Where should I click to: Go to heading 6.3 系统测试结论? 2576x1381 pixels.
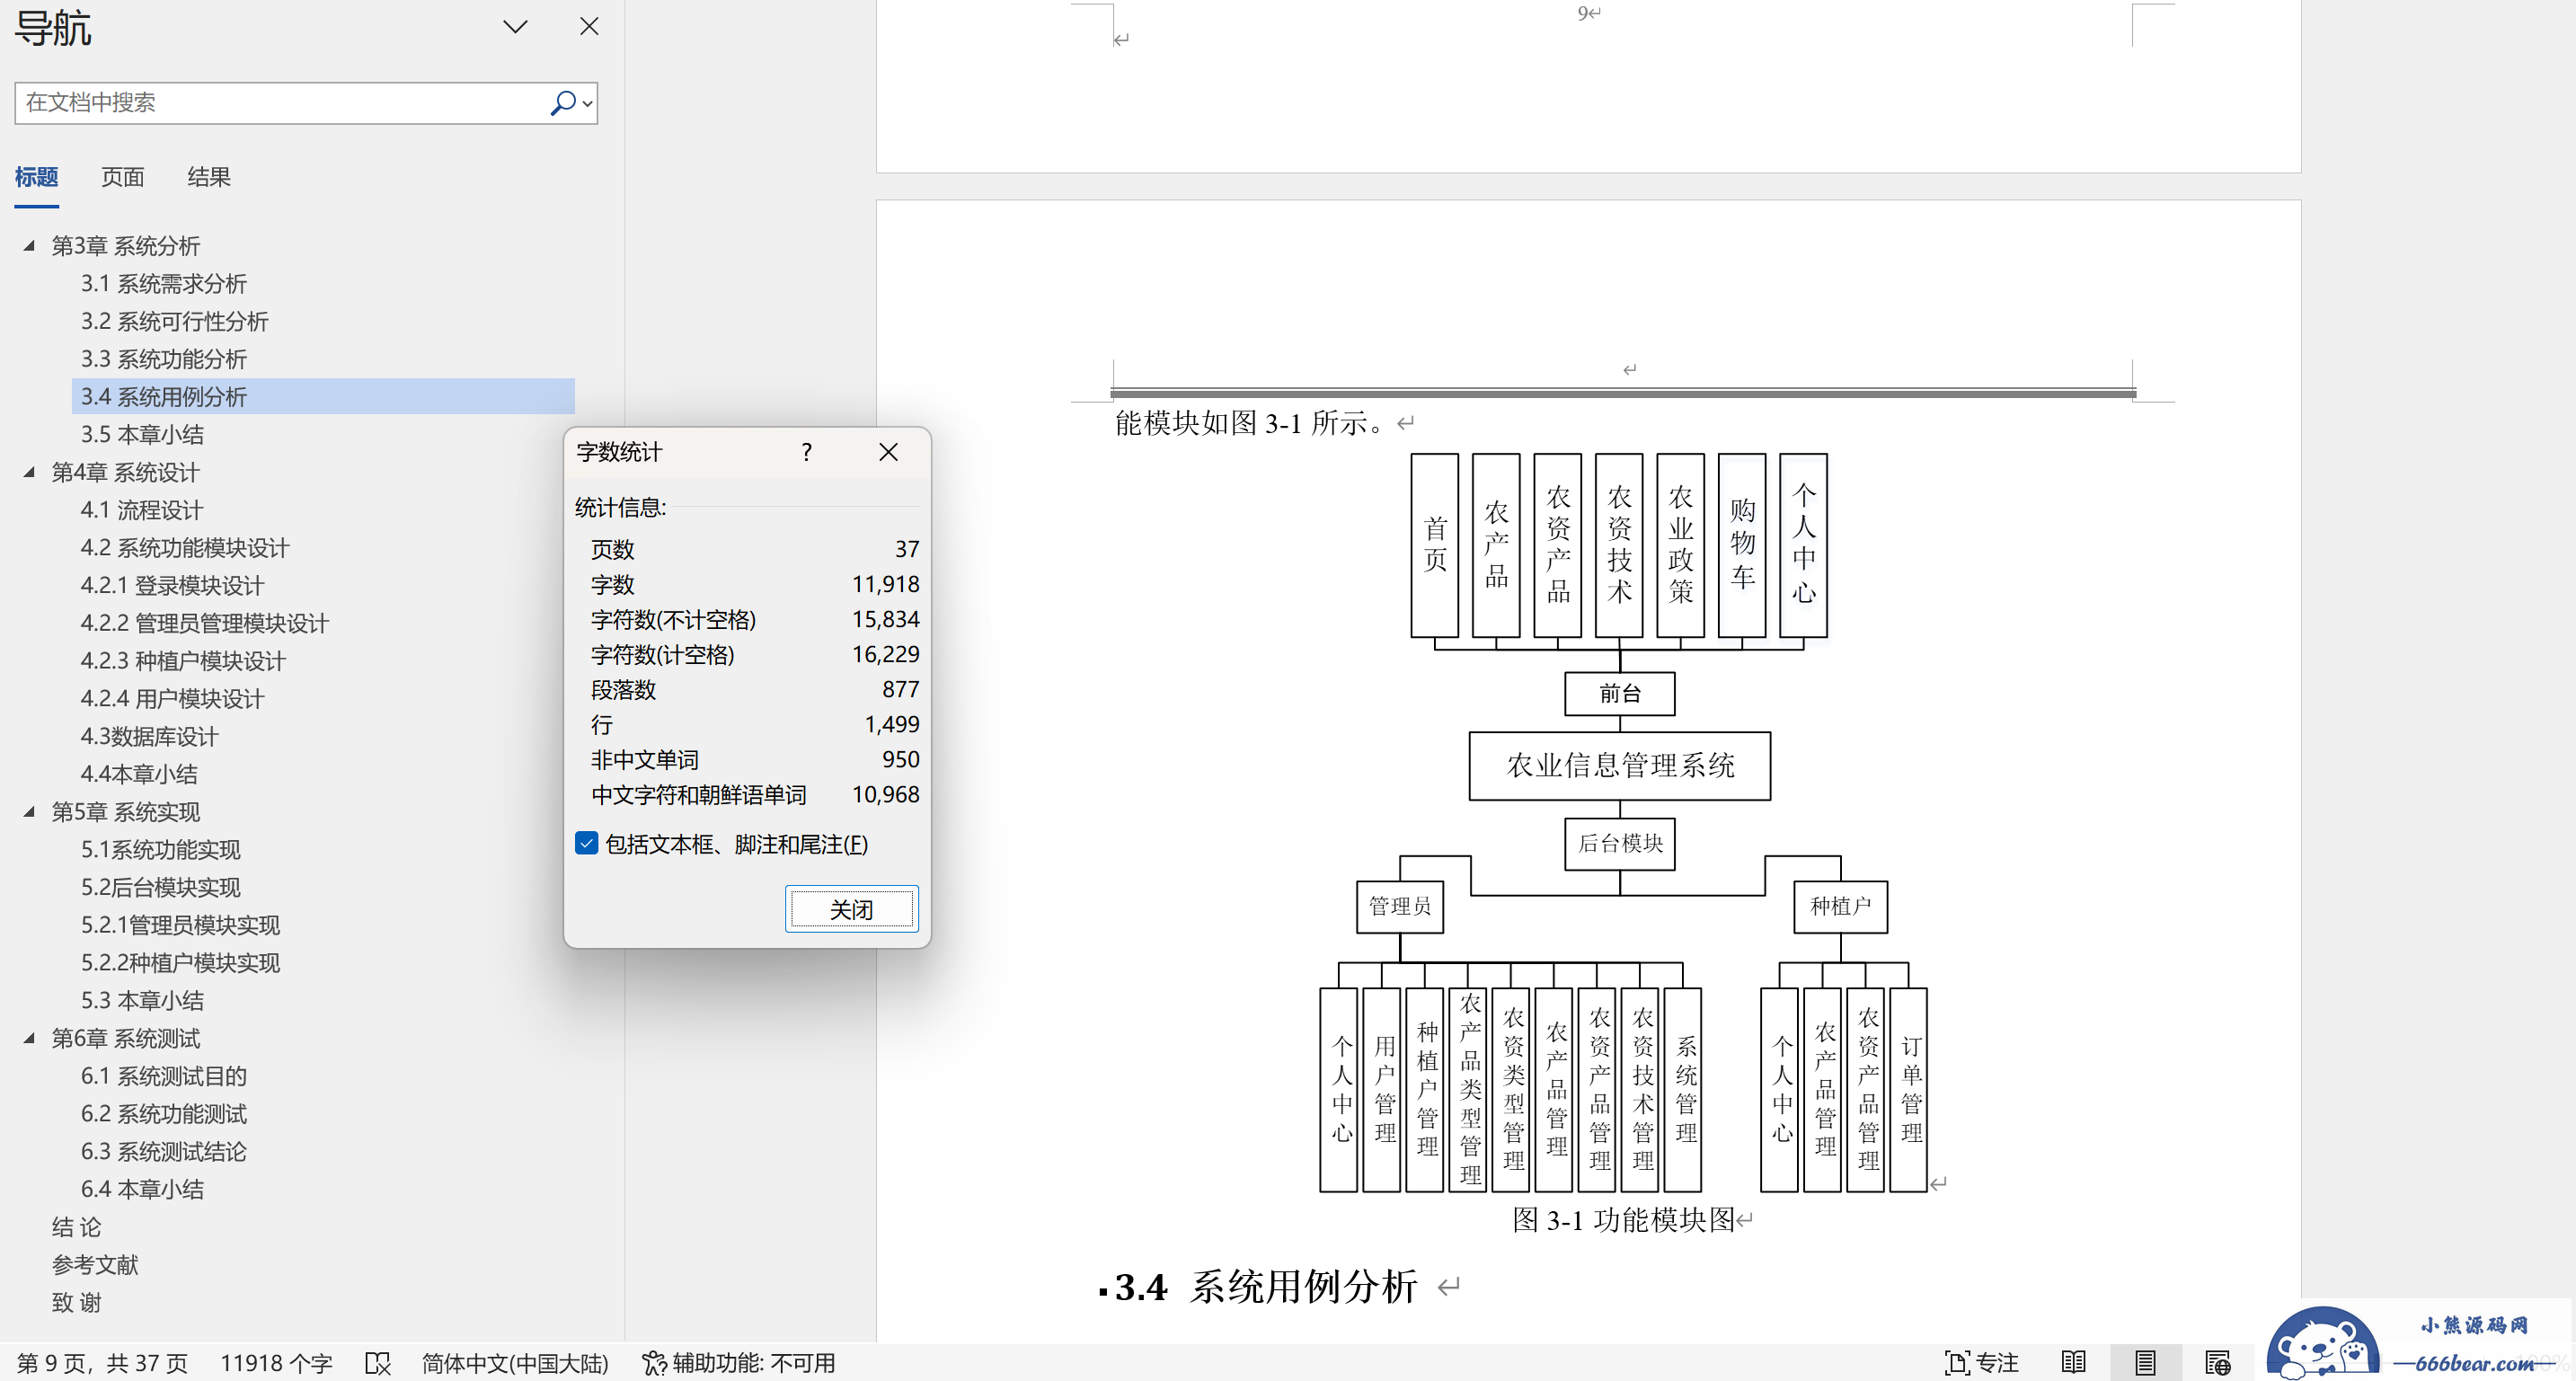164,1152
